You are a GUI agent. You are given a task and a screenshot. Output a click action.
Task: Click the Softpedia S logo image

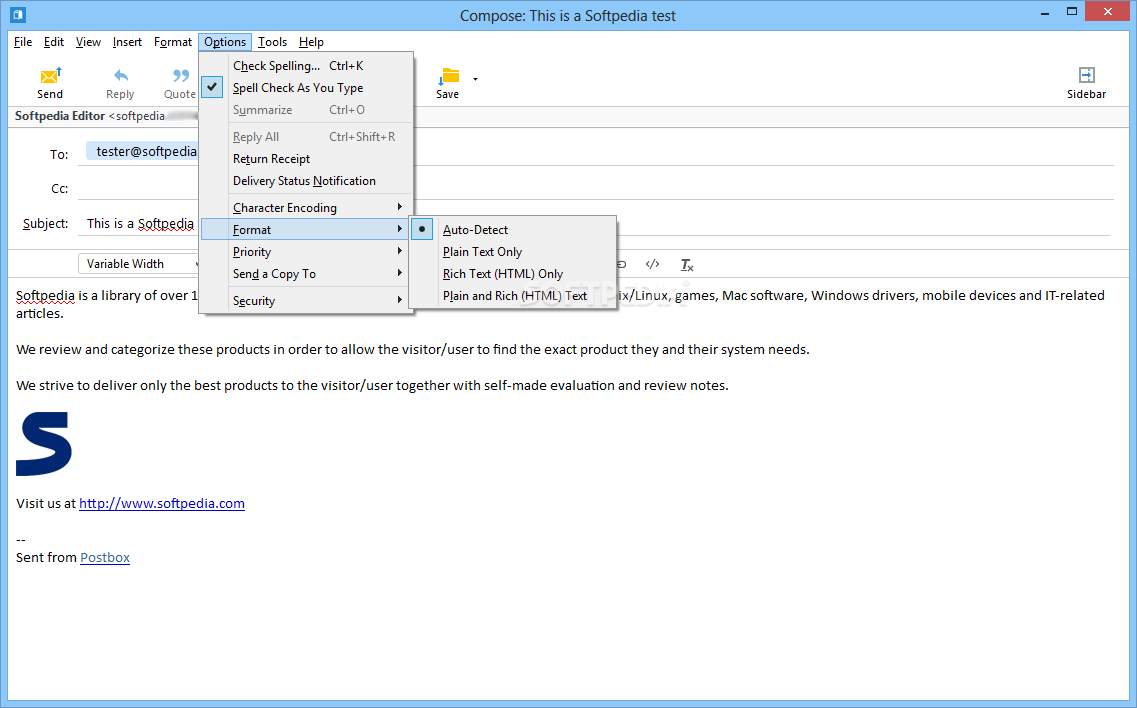pos(44,444)
